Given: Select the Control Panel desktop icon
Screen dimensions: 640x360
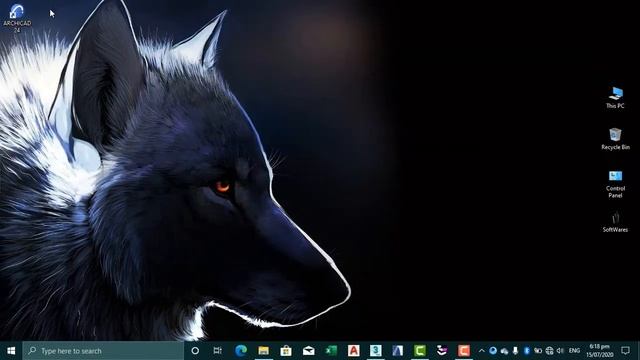Looking at the screenshot, I should [615, 184].
